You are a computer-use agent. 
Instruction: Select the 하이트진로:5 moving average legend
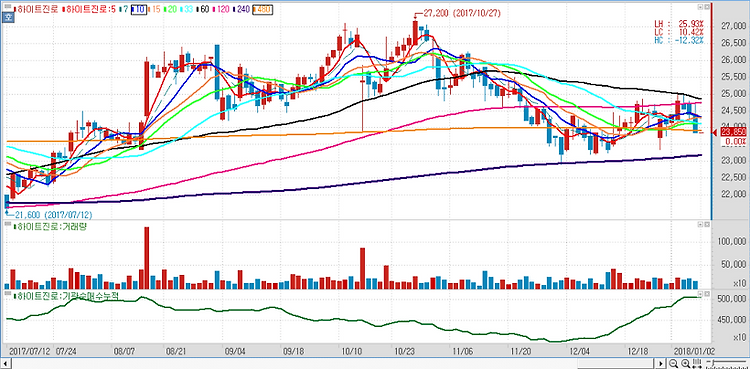(x=89, y=9)
